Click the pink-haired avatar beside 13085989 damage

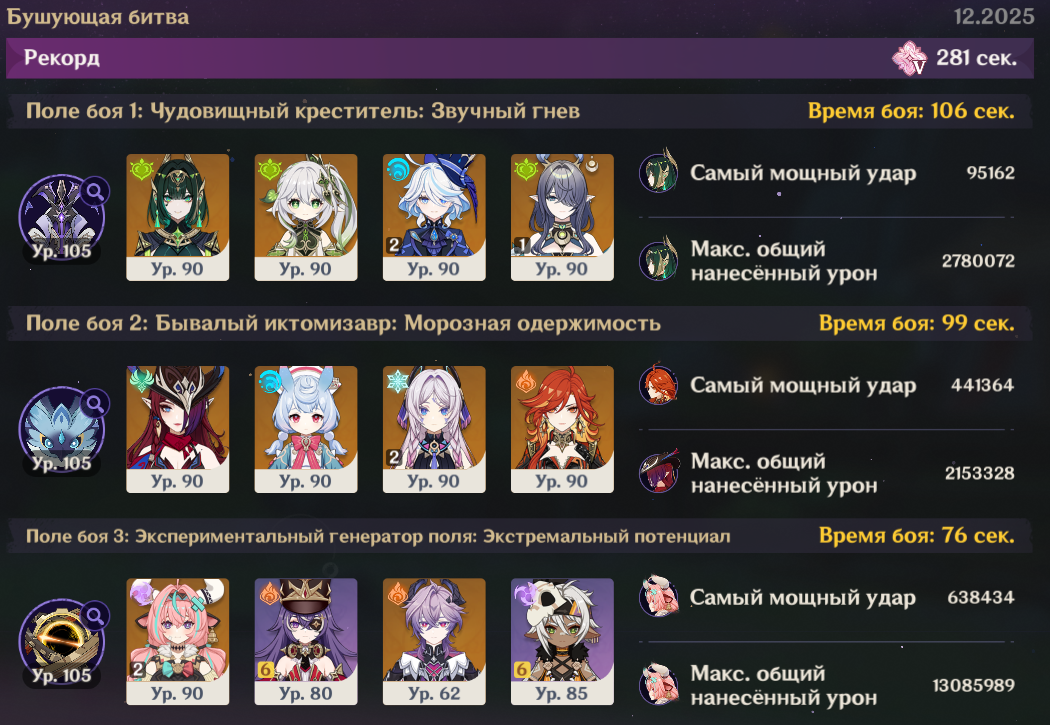[658, 683]
